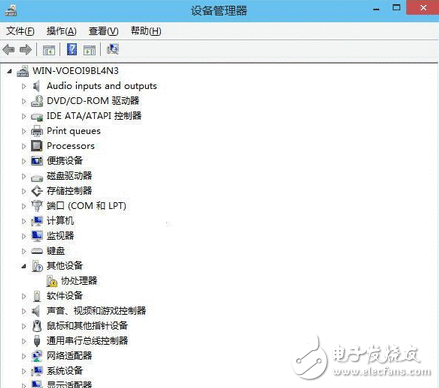Screen dimensions: 439x388
Task: Collapse the WIN-VOEOI9BL4N3 root node
Action: (10, 71)
